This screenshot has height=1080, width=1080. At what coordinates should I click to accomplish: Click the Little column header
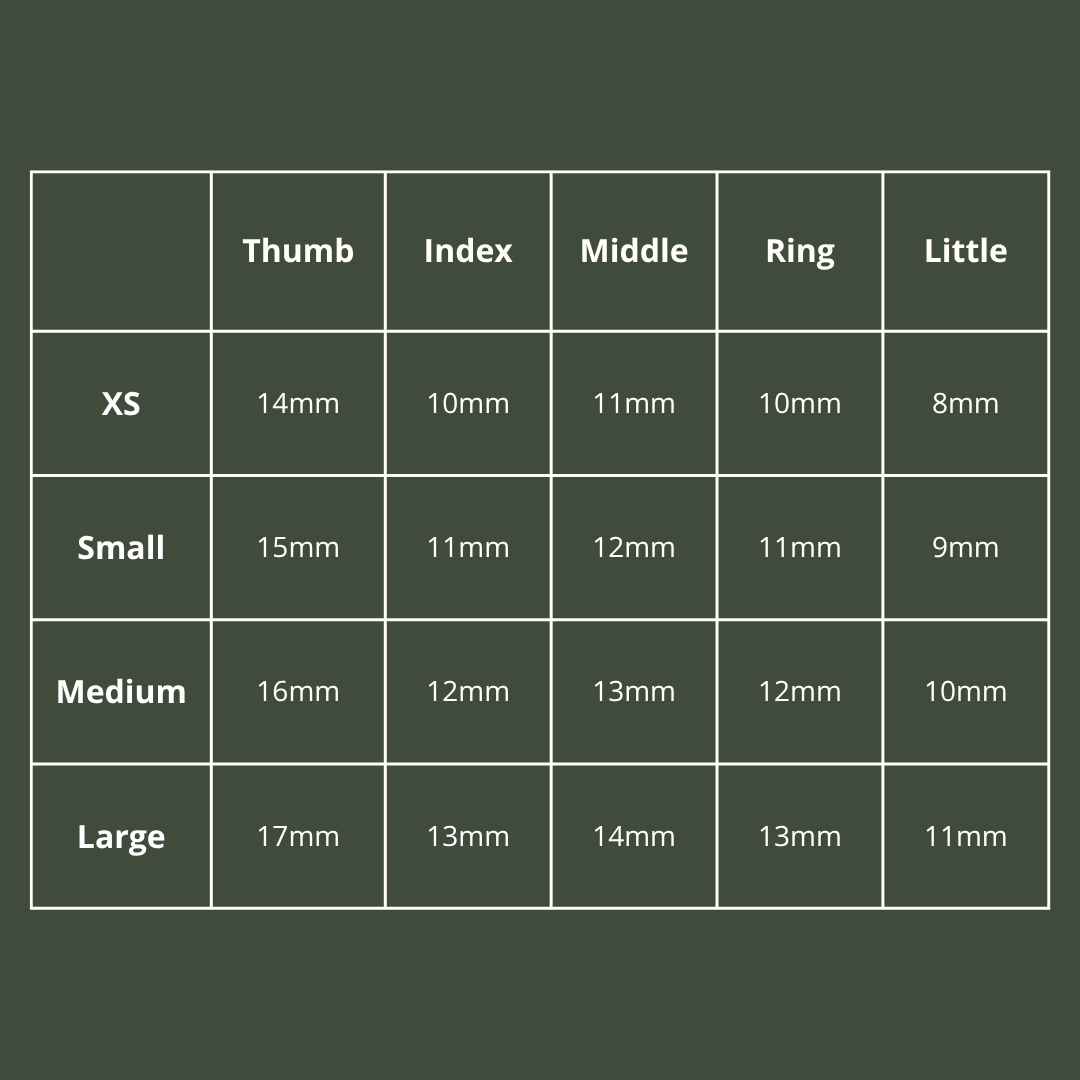pos(966,250)
